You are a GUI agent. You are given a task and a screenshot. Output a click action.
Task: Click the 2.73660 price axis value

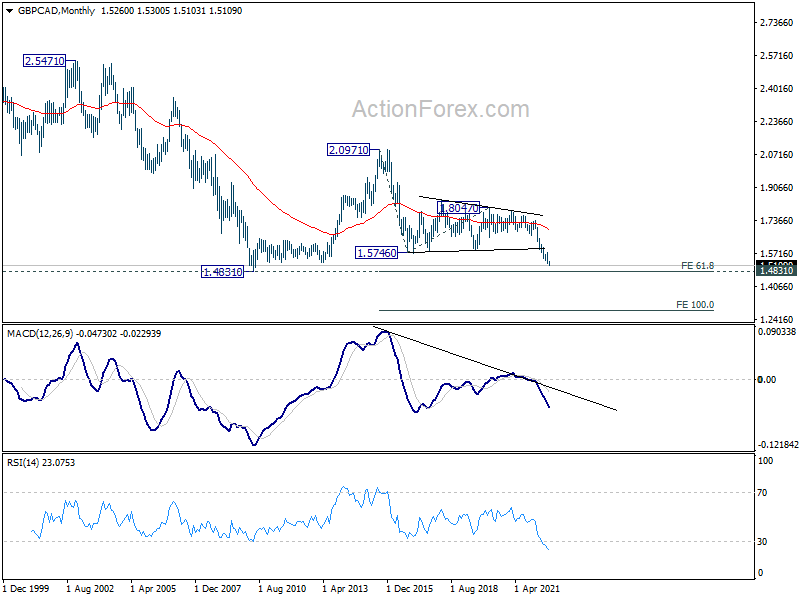coord(777,22)
